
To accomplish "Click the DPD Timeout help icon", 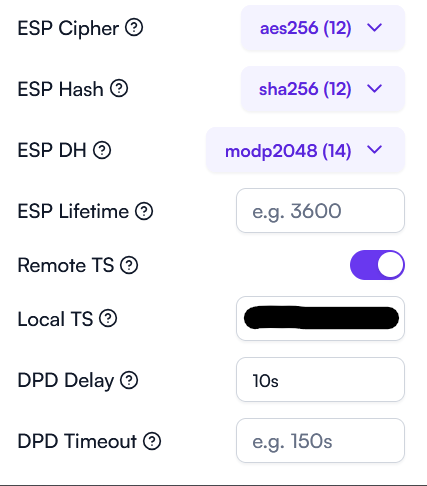I will click(152, 441).
